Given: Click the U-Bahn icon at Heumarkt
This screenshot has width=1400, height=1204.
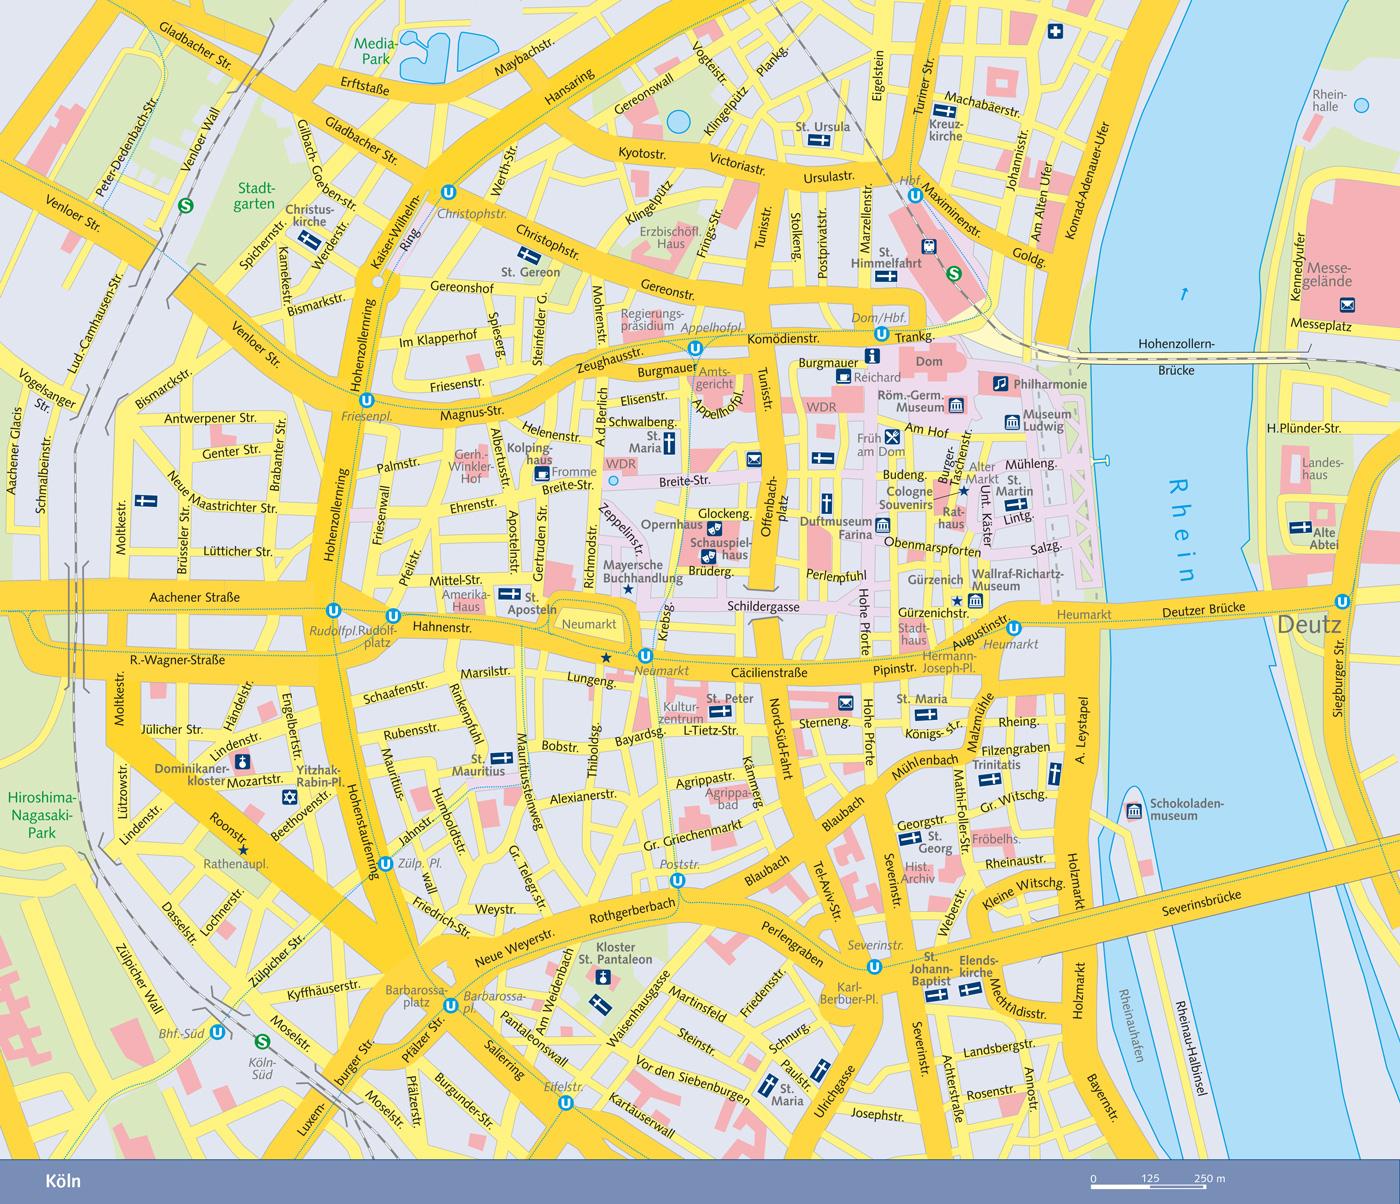Looking at the screenshot, I should tap(1014, 628).
